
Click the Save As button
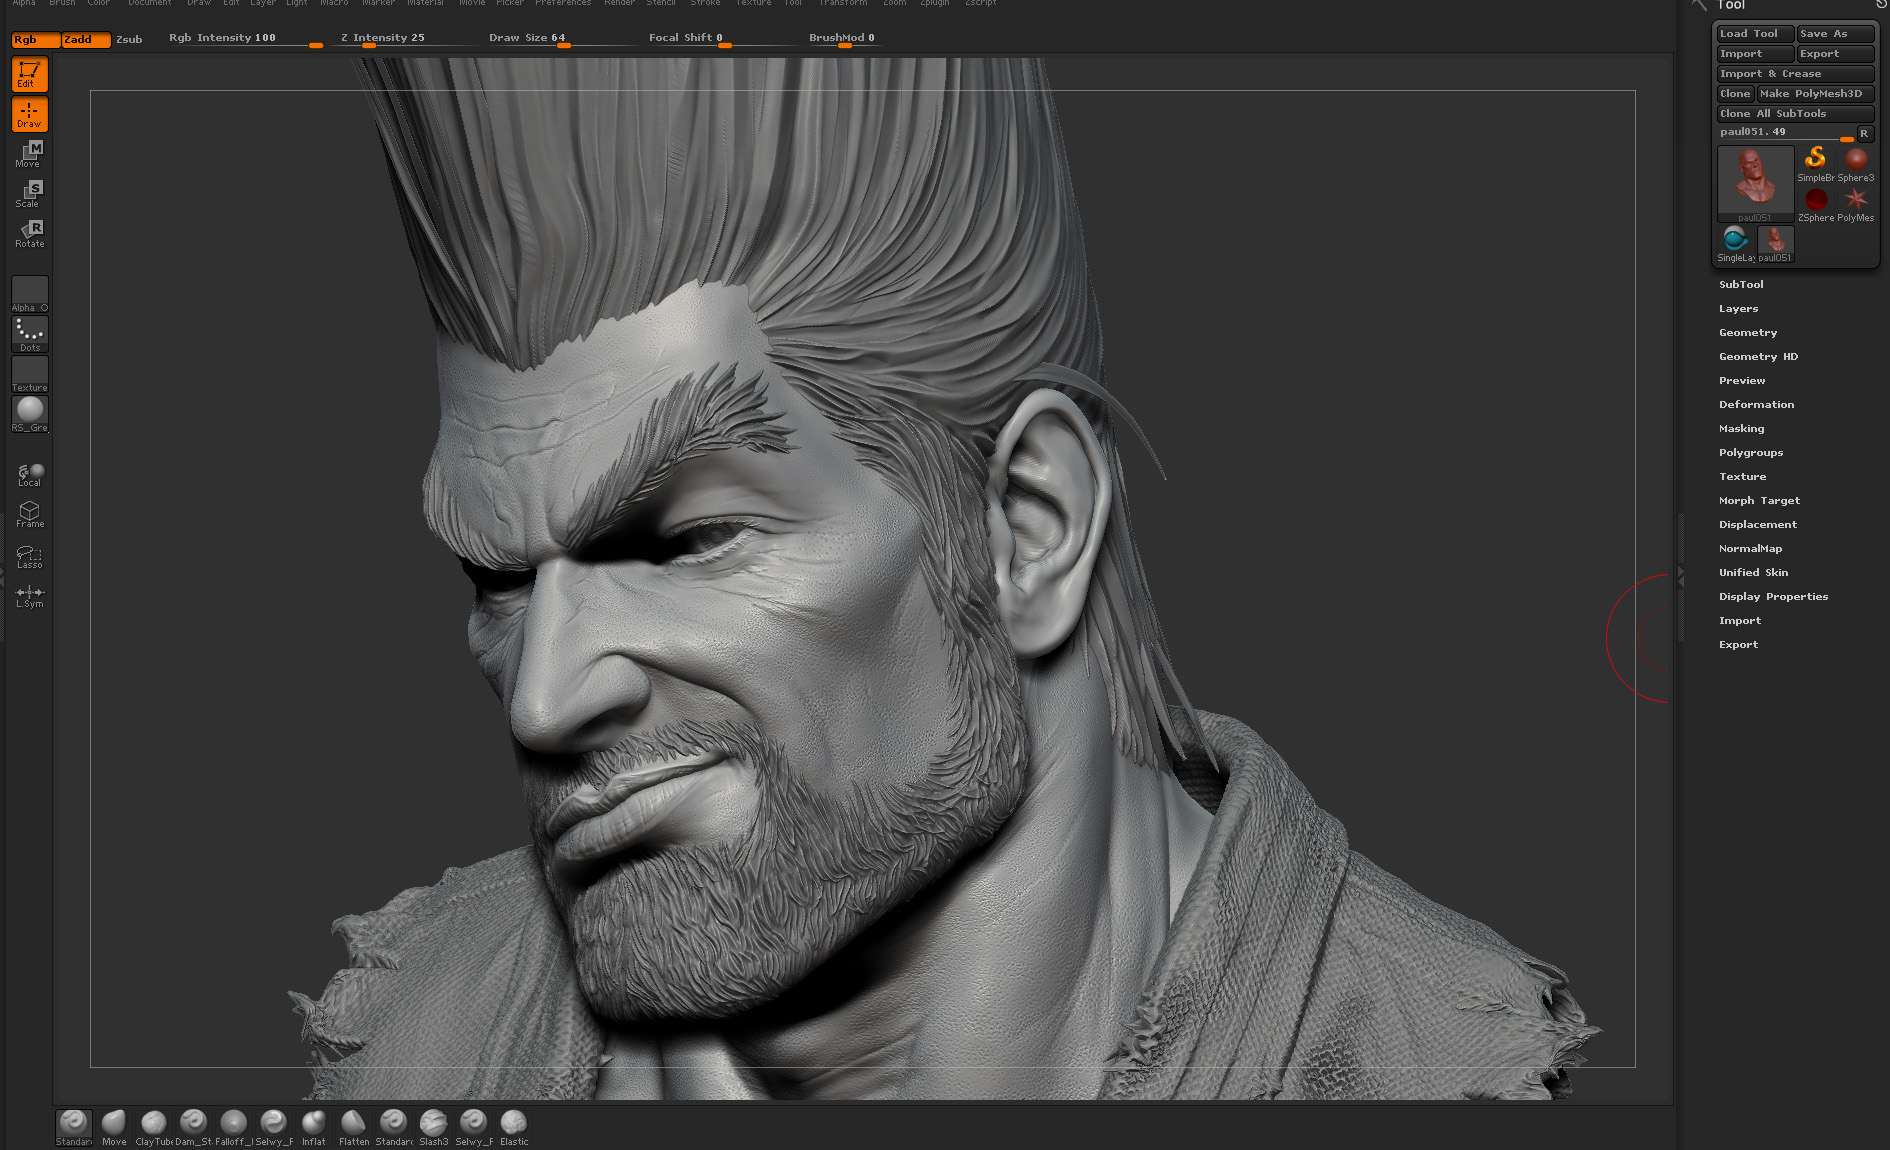[x=1835, y=34]
